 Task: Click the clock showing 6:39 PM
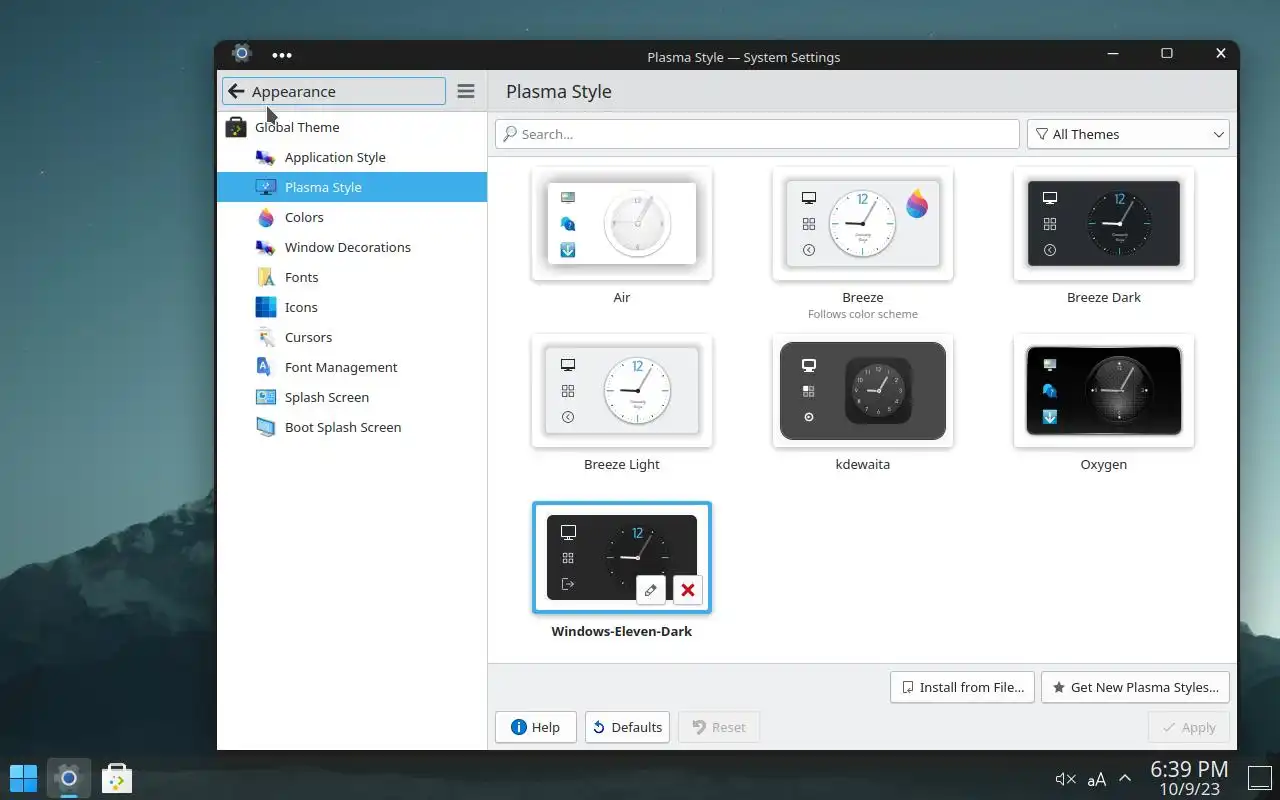(x=1188, y=769)
